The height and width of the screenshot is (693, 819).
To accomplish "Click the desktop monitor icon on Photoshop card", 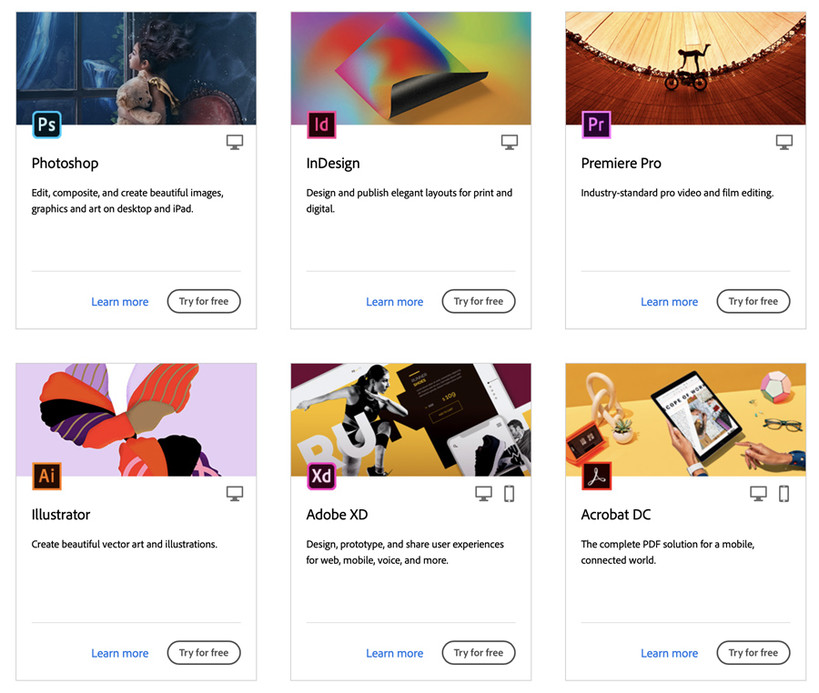I will coord(235,142).
